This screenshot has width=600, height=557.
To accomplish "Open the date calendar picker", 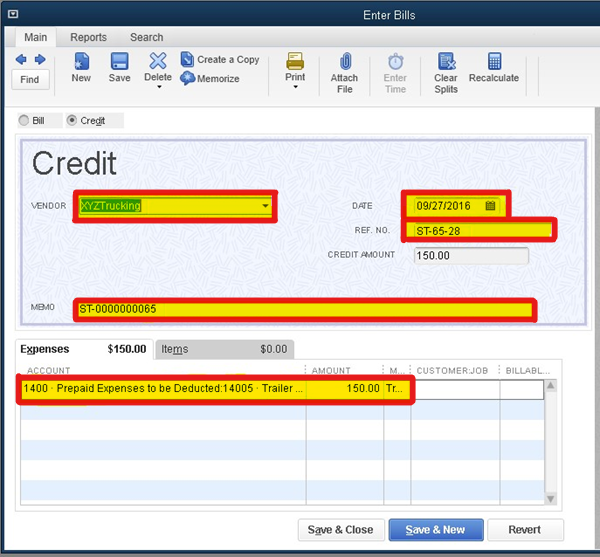I will click(x=490, y=205).
